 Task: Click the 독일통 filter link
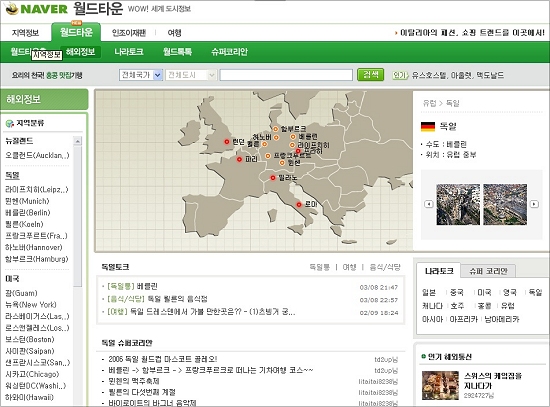click(x=319, y=267)
